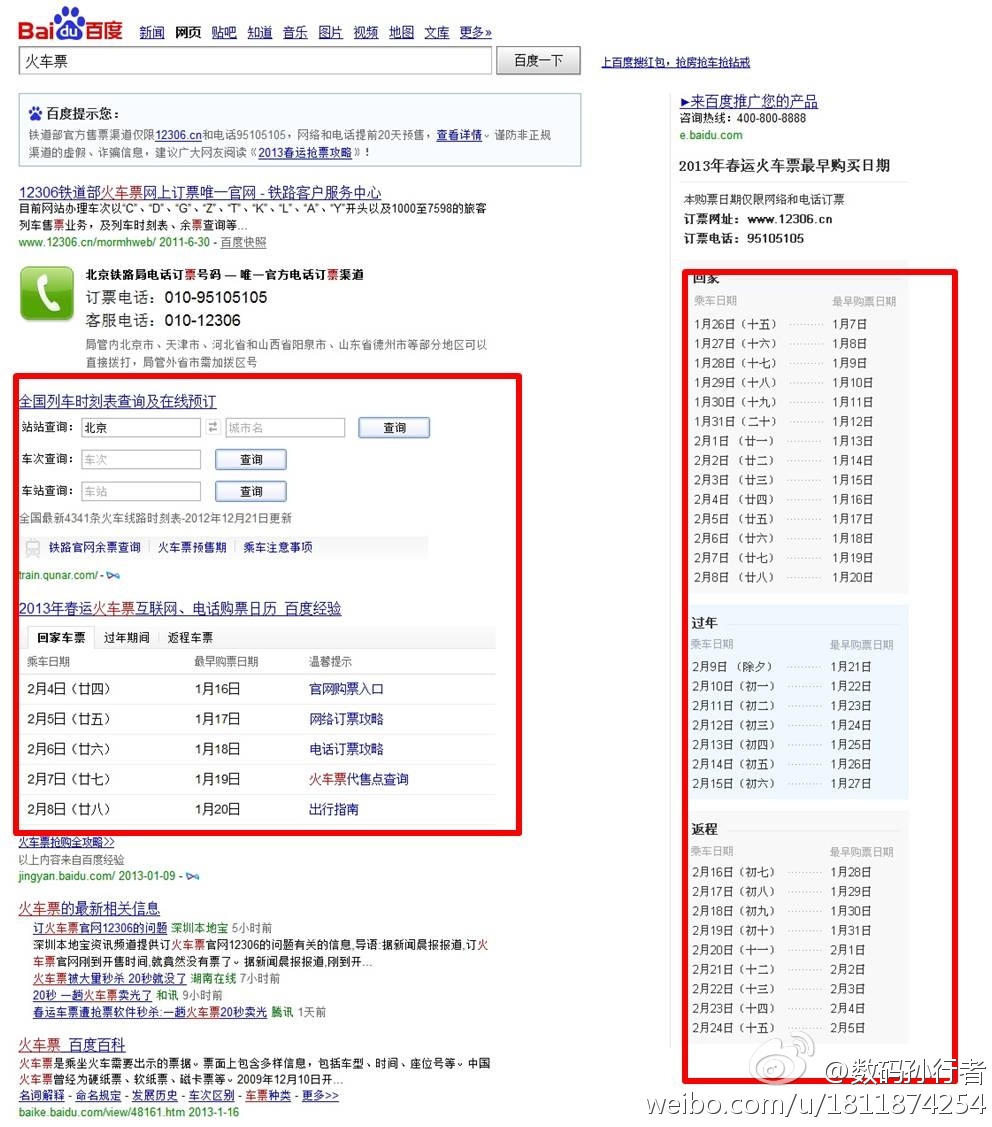
Task: Open 火车票的最新相关信息 heading link
Action: [89, 908]
